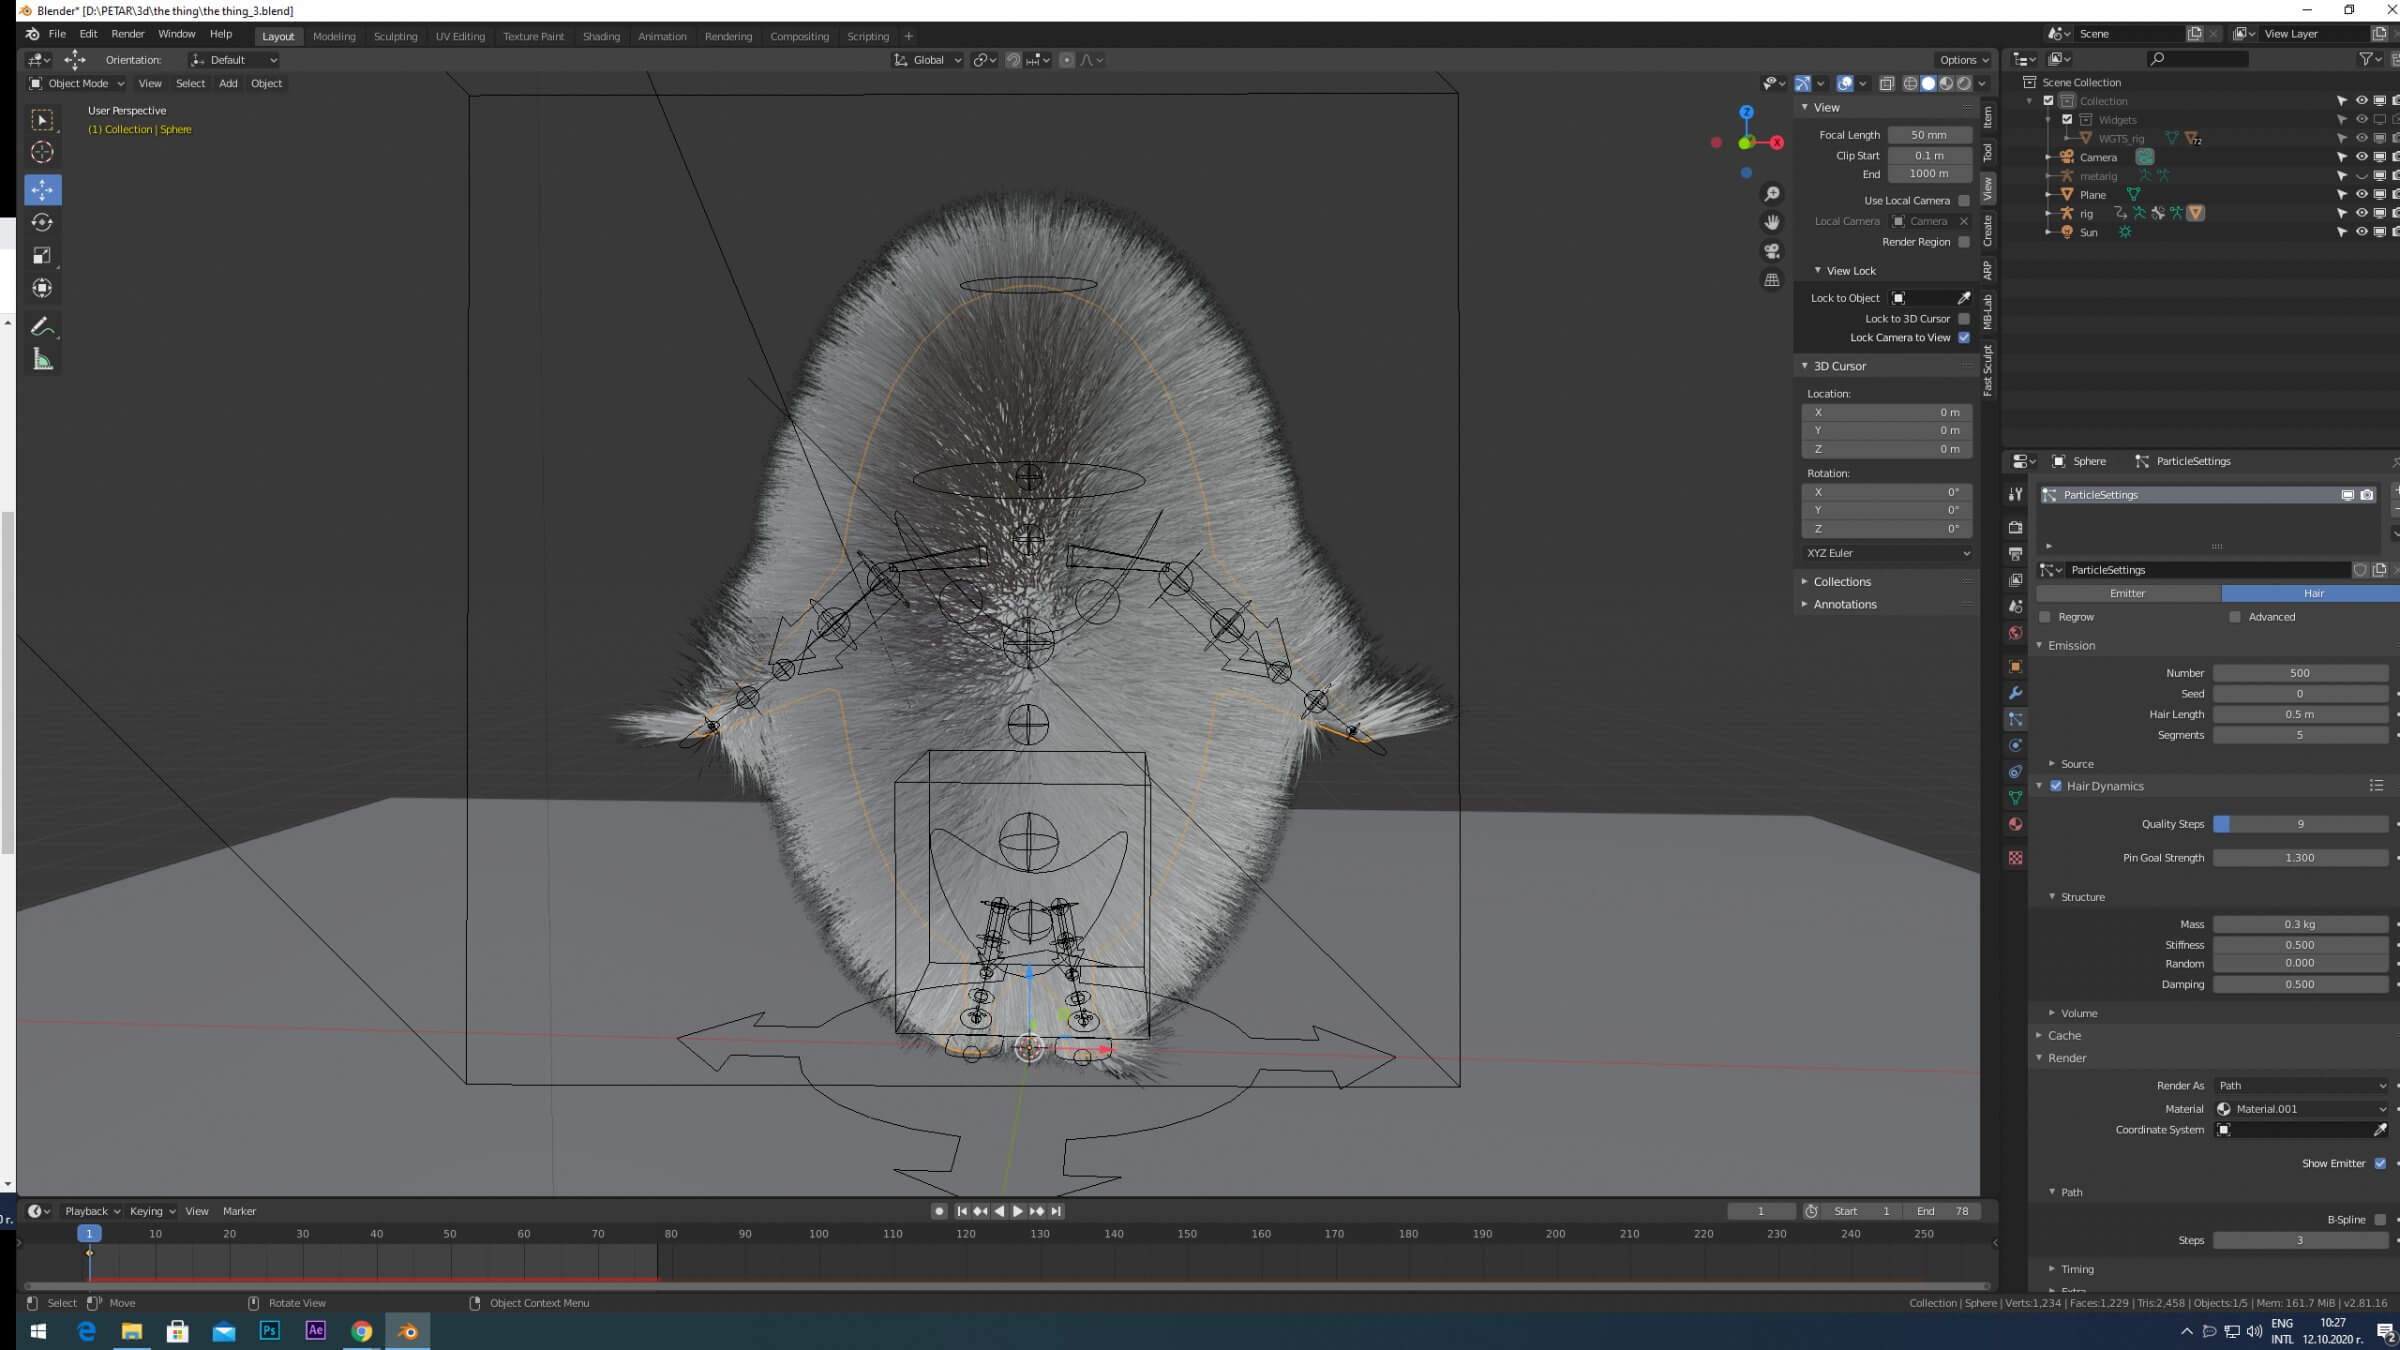Image resolution: width=2400 pixels, height=1350 pixels.
Task: Uncheck Lock Camera to View
Action: tap(1964, 337)
